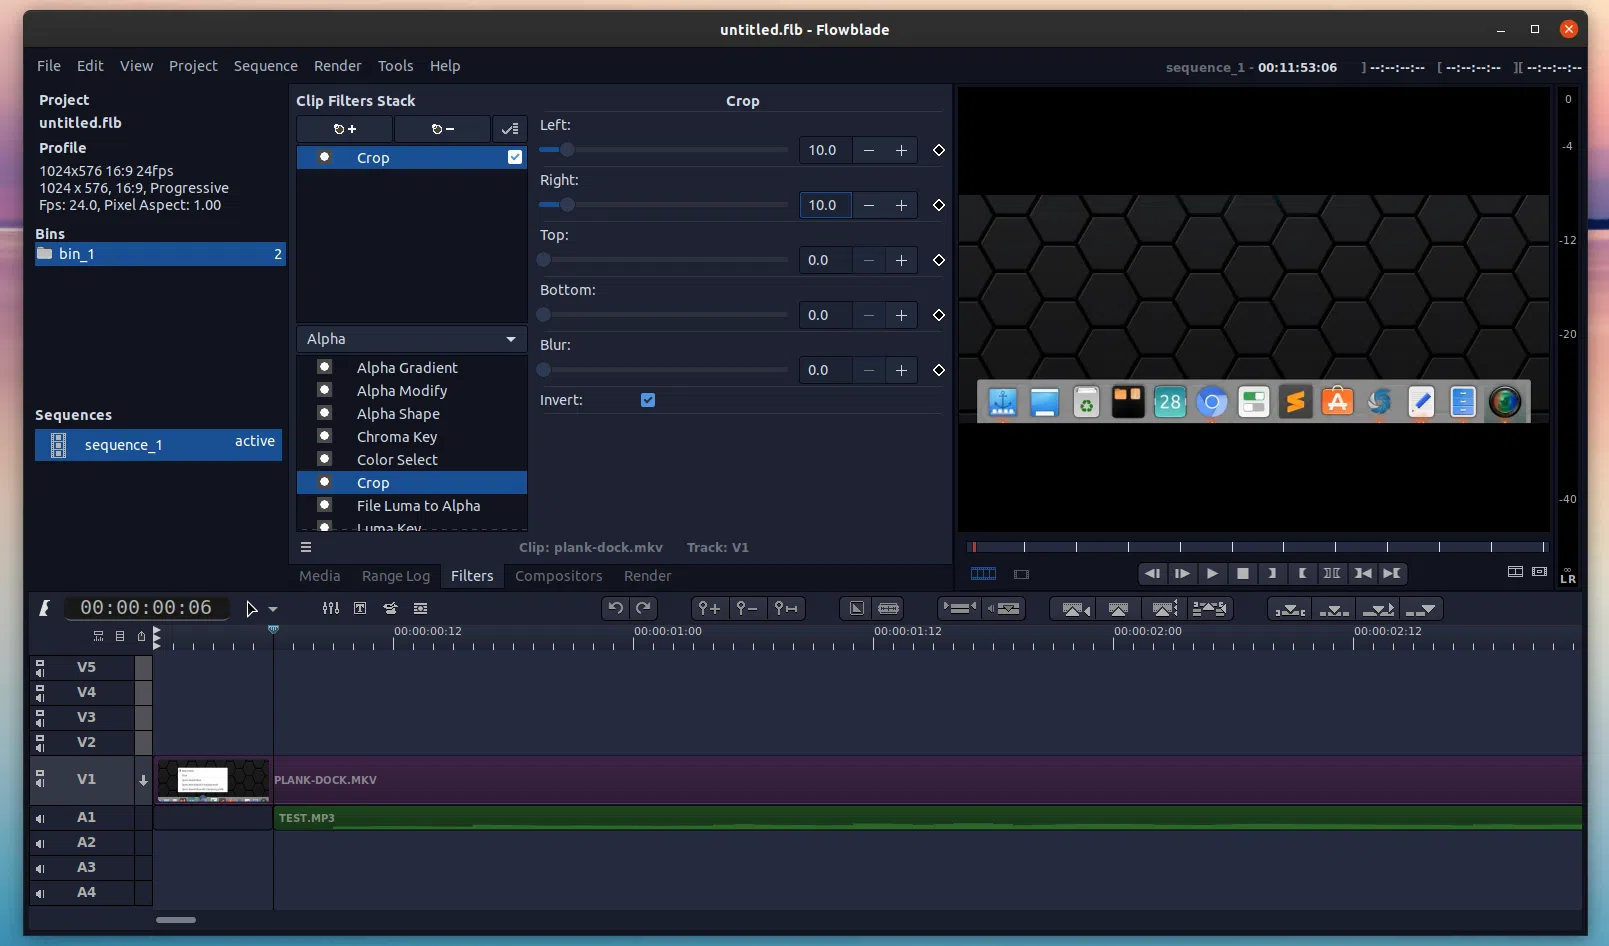Click the Right crop value input field

coord(826,205)
